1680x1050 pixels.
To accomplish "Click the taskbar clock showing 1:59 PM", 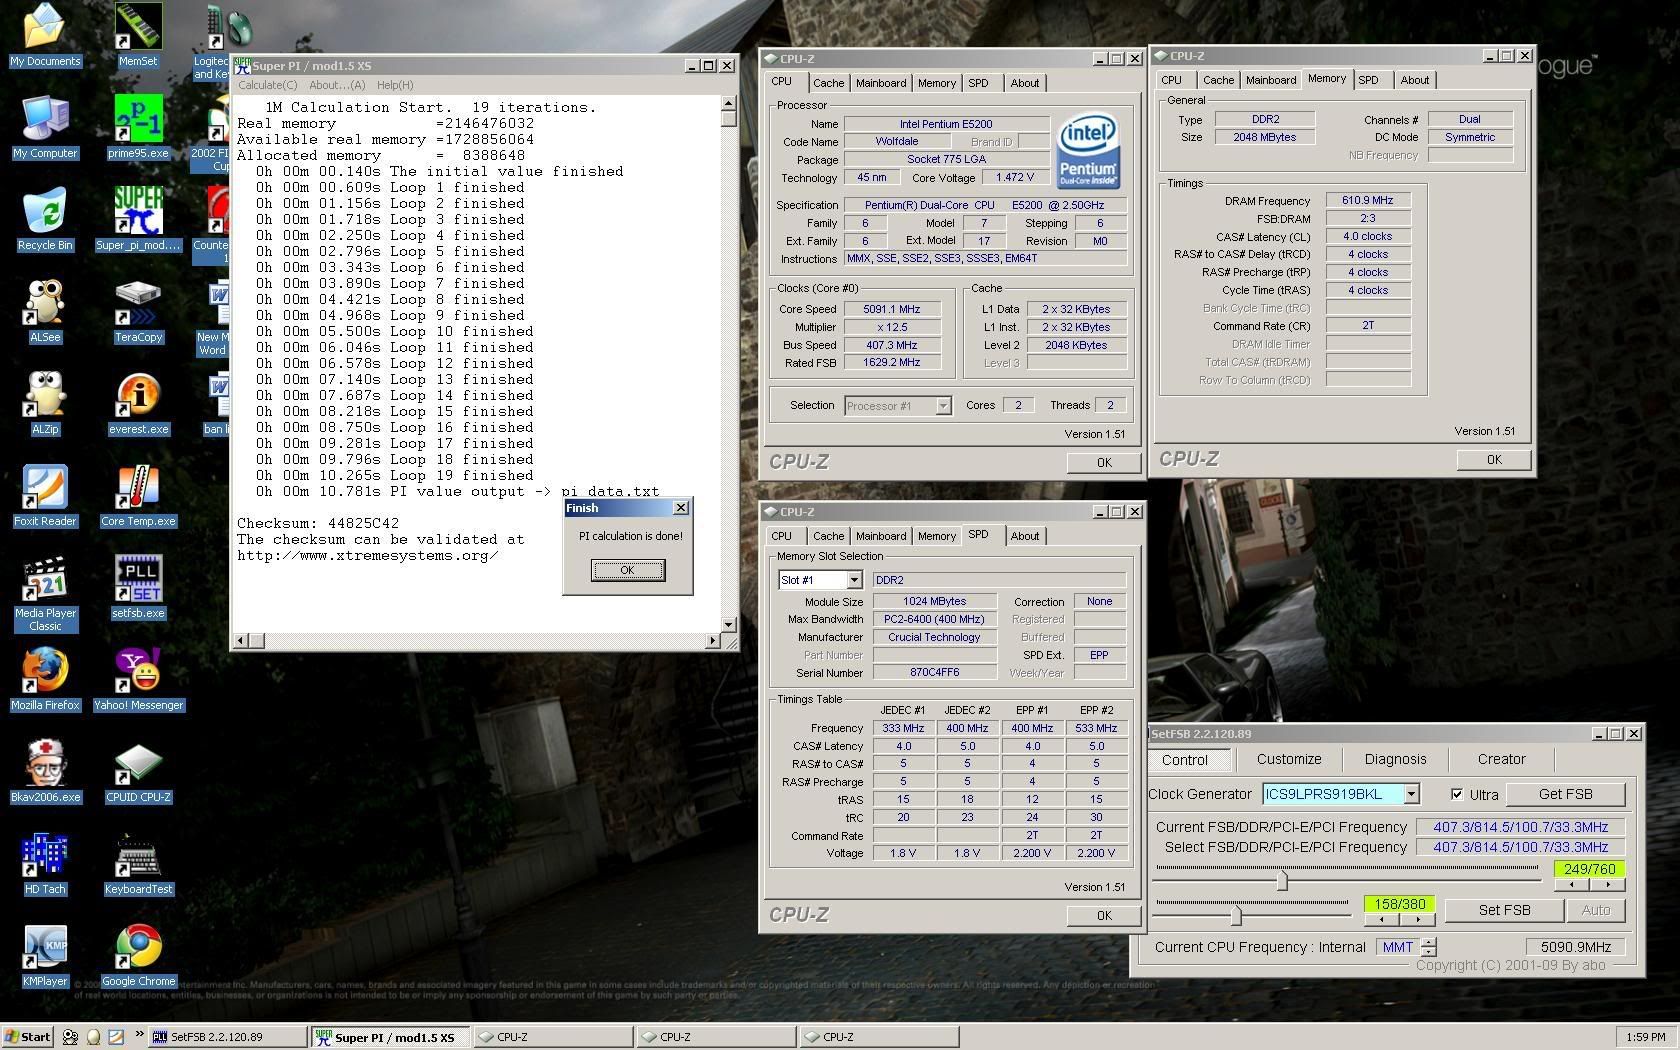I will (x=1645, y=1037).
